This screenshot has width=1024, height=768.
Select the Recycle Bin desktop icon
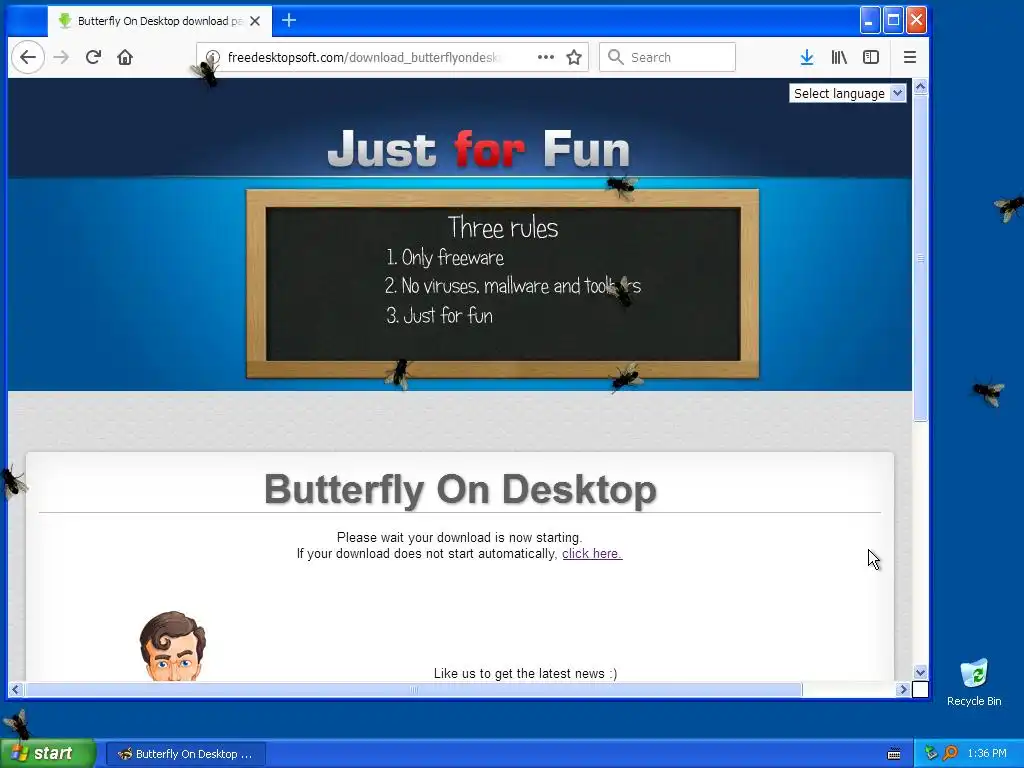coord(974,682)
